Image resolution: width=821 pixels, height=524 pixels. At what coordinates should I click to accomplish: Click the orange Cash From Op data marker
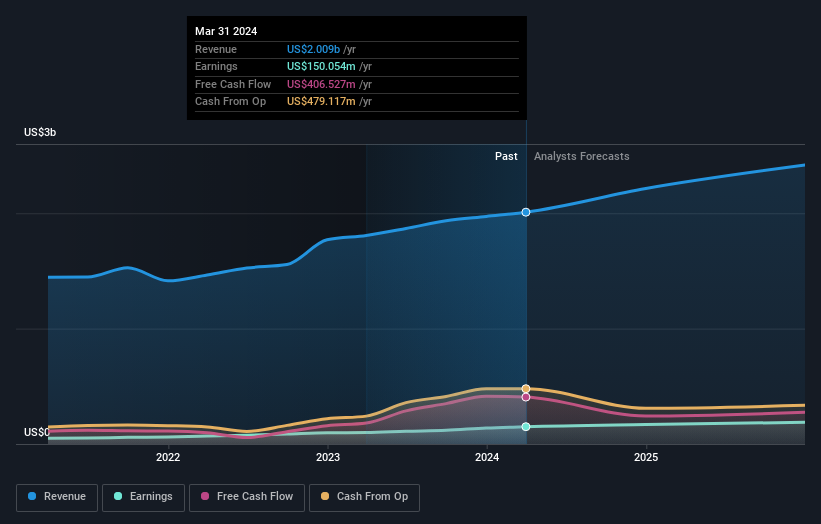[526, 388]
